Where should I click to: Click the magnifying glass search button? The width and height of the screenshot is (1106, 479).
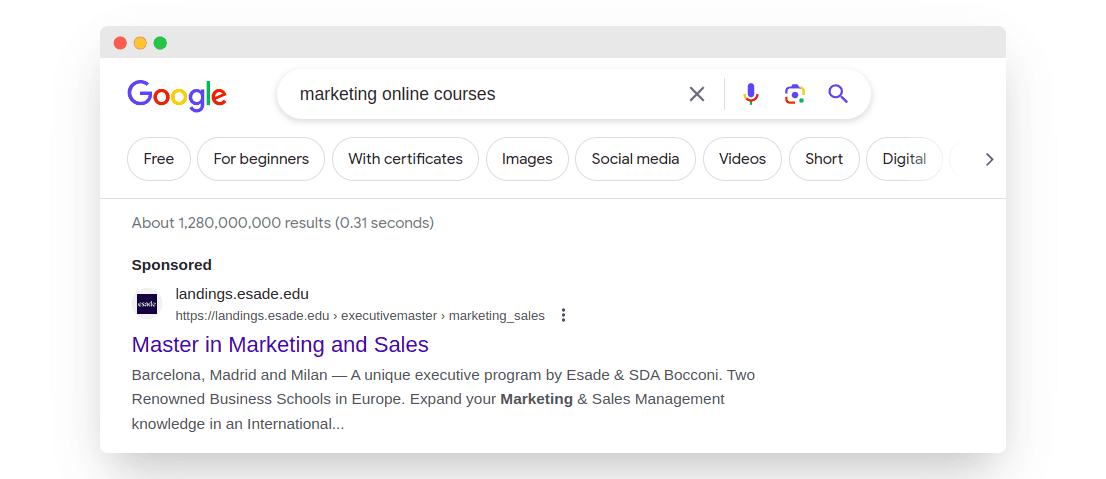click(x=837, y=94)
